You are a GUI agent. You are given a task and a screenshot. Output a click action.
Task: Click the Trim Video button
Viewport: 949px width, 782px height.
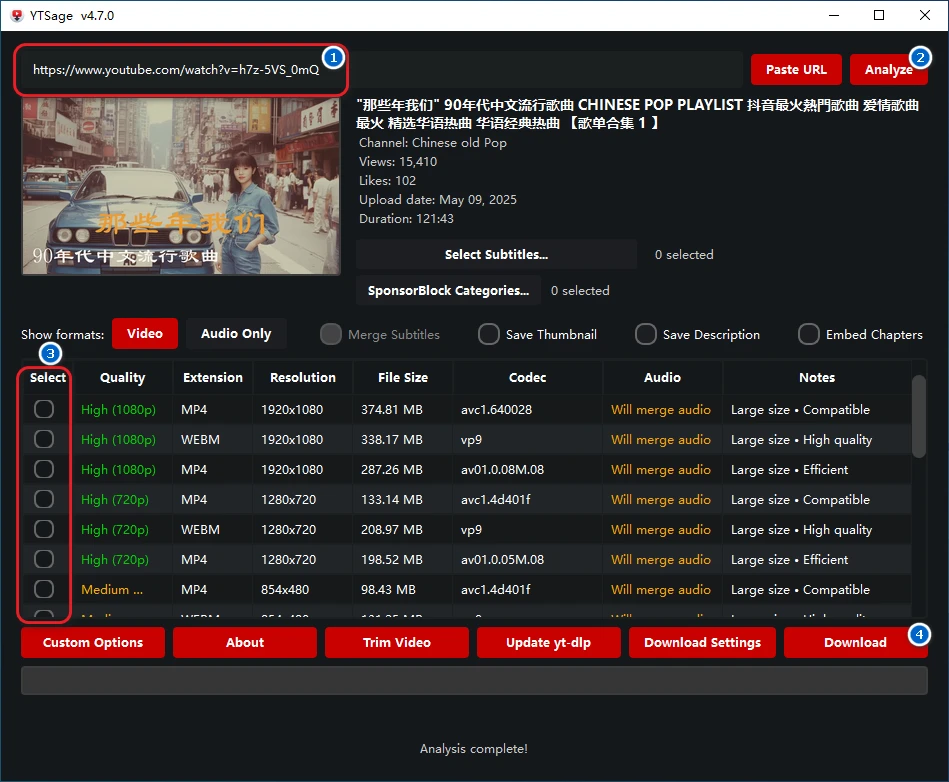pos(397,642)
